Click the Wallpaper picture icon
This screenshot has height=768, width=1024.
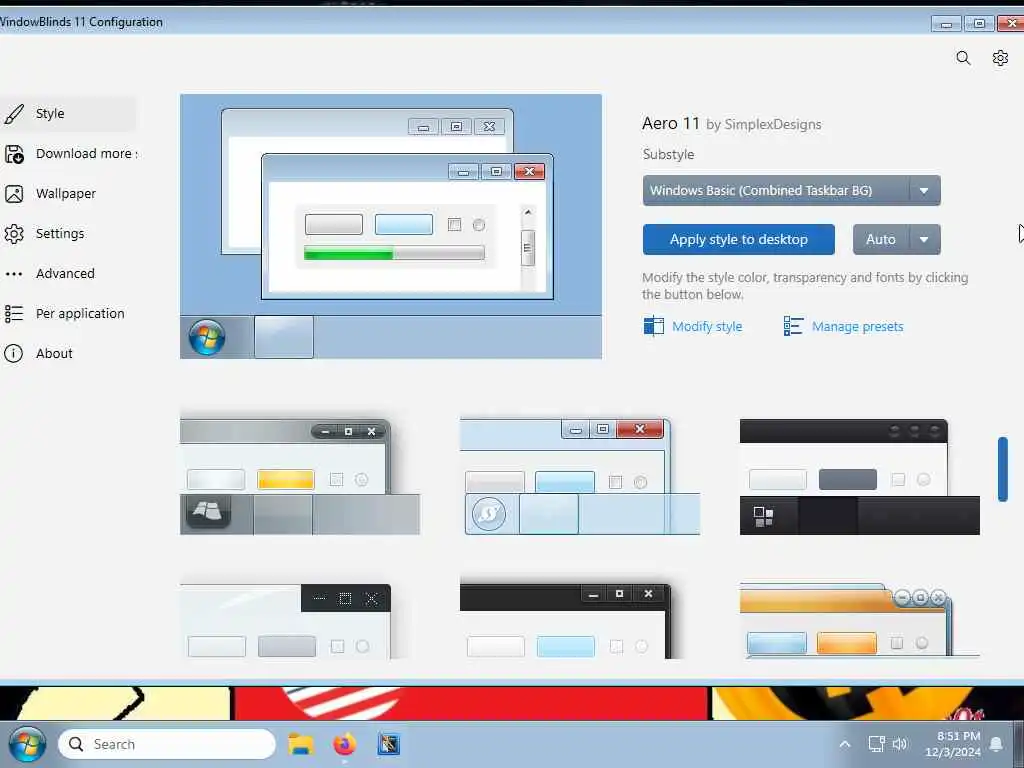pyautogui.click(x=14, y=194)
